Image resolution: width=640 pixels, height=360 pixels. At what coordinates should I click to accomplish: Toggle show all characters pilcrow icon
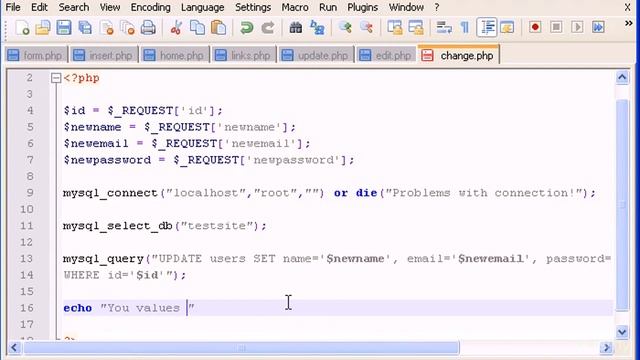464,28
